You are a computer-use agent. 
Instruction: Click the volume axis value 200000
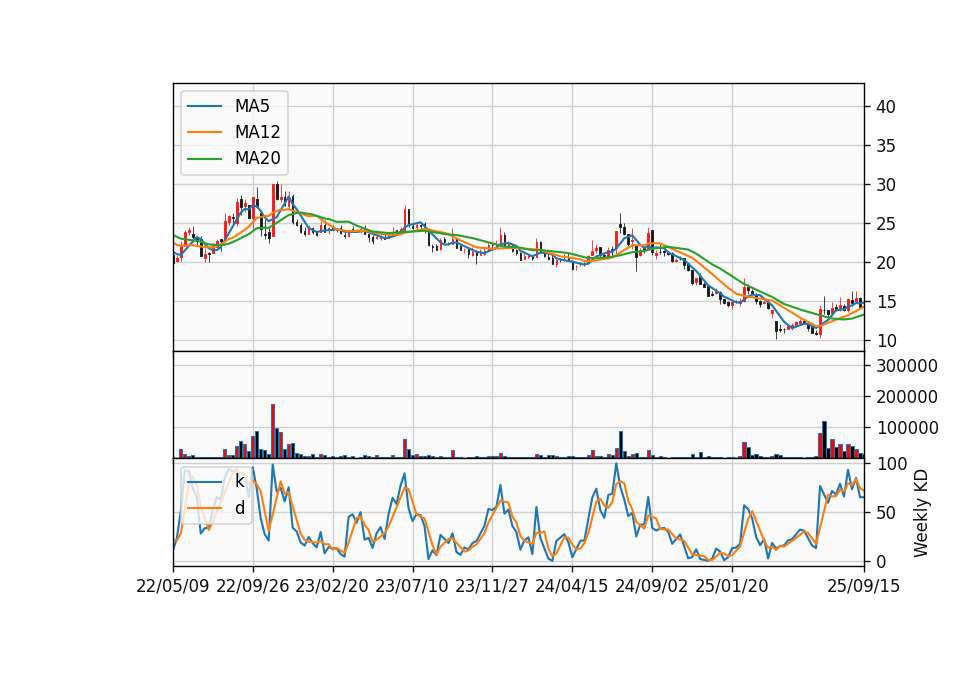point(907,397)
